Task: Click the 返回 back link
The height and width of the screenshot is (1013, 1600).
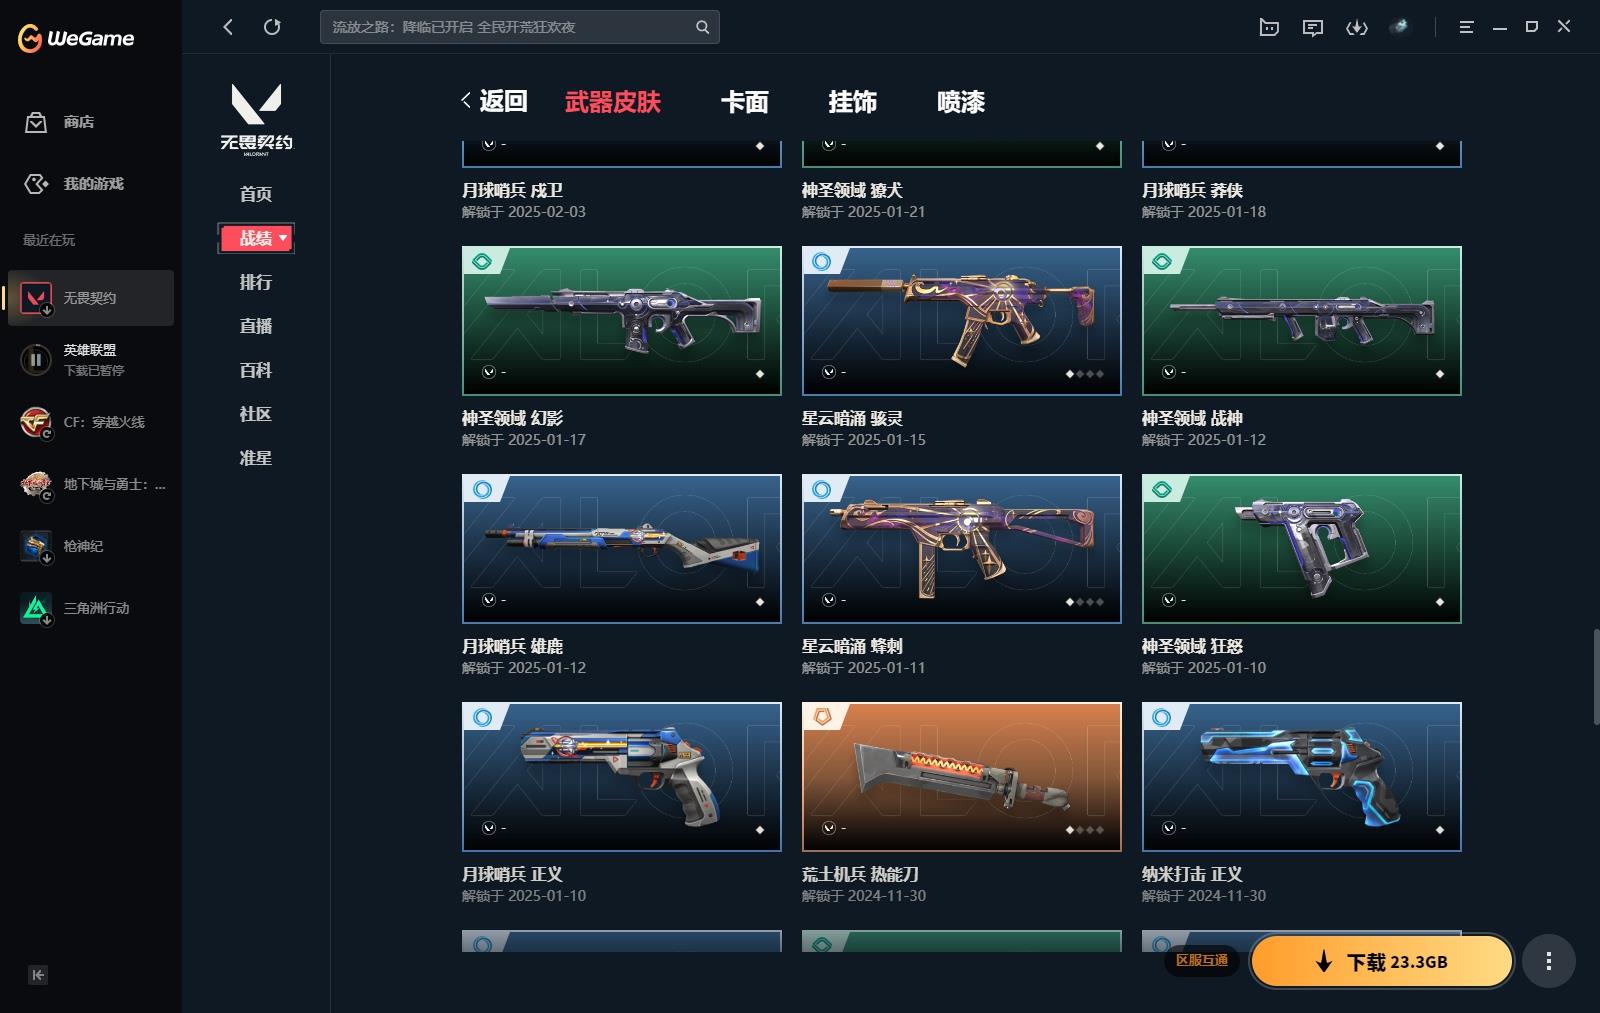Action: tap(494, 101)
